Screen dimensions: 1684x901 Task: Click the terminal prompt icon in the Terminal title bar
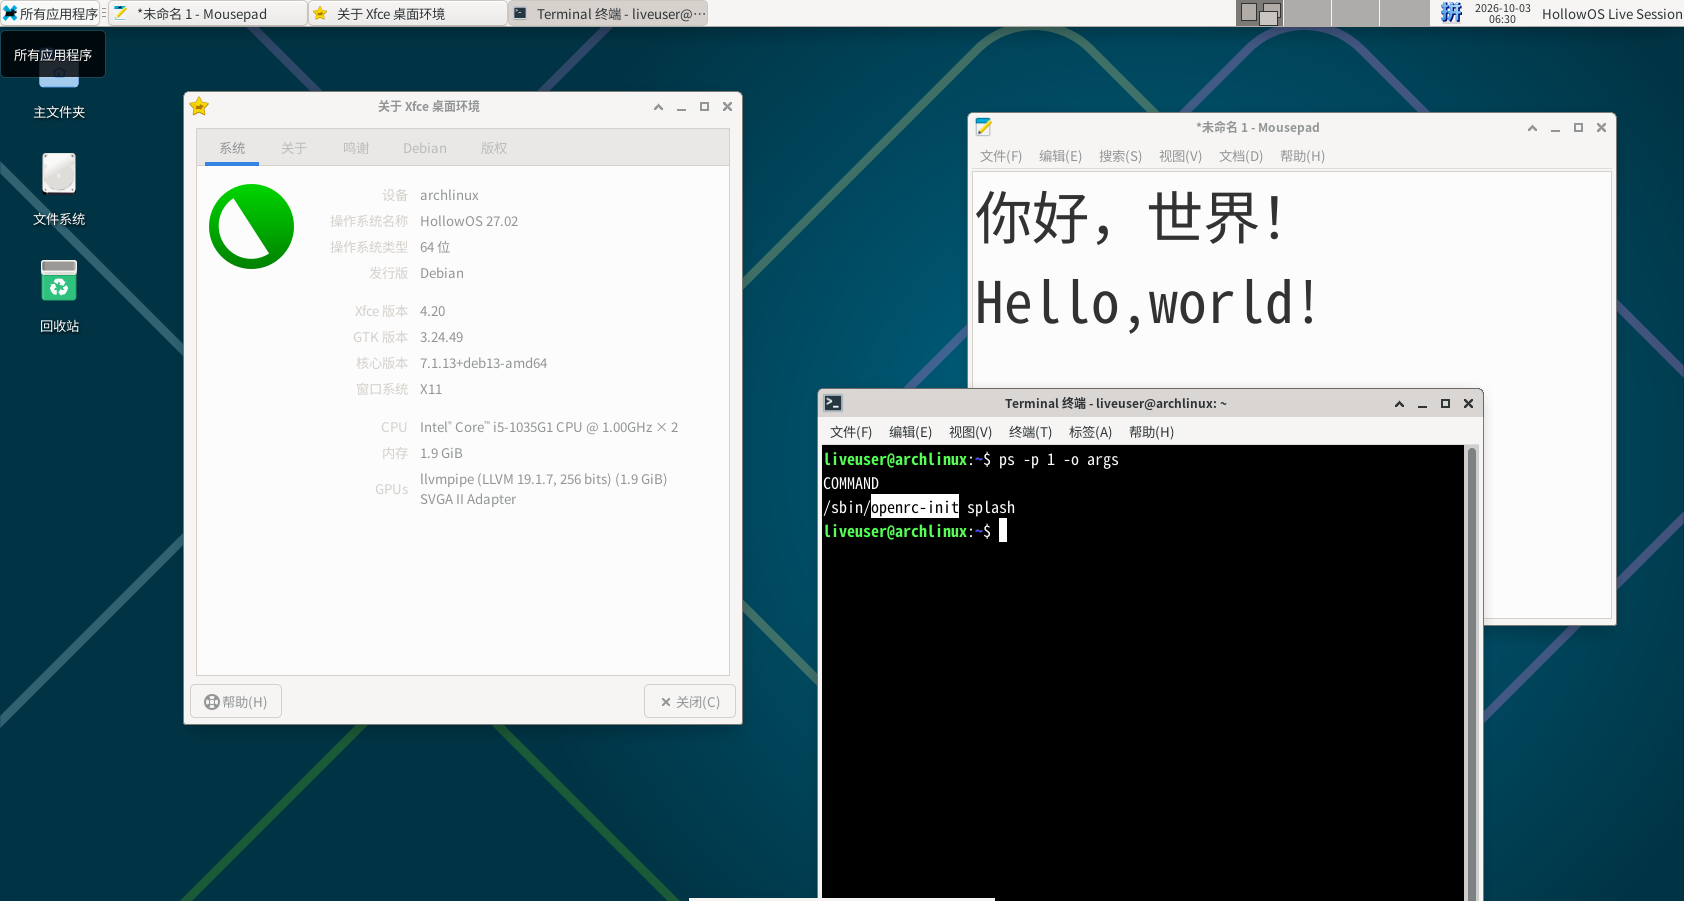833,403
